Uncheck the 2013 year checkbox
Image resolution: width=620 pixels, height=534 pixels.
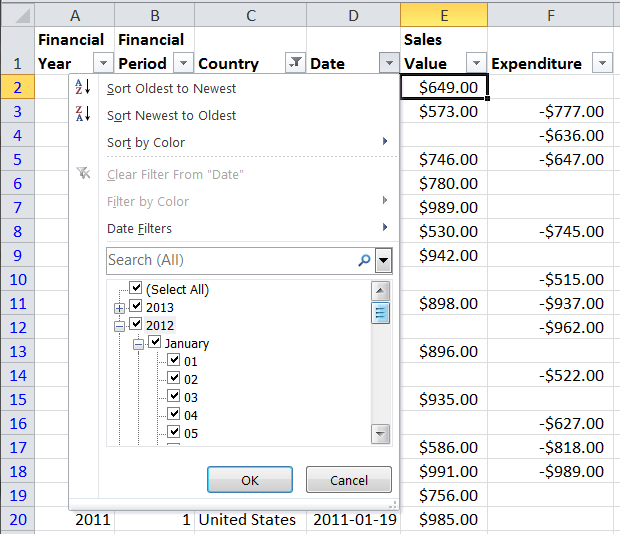[x=136, y=307]
